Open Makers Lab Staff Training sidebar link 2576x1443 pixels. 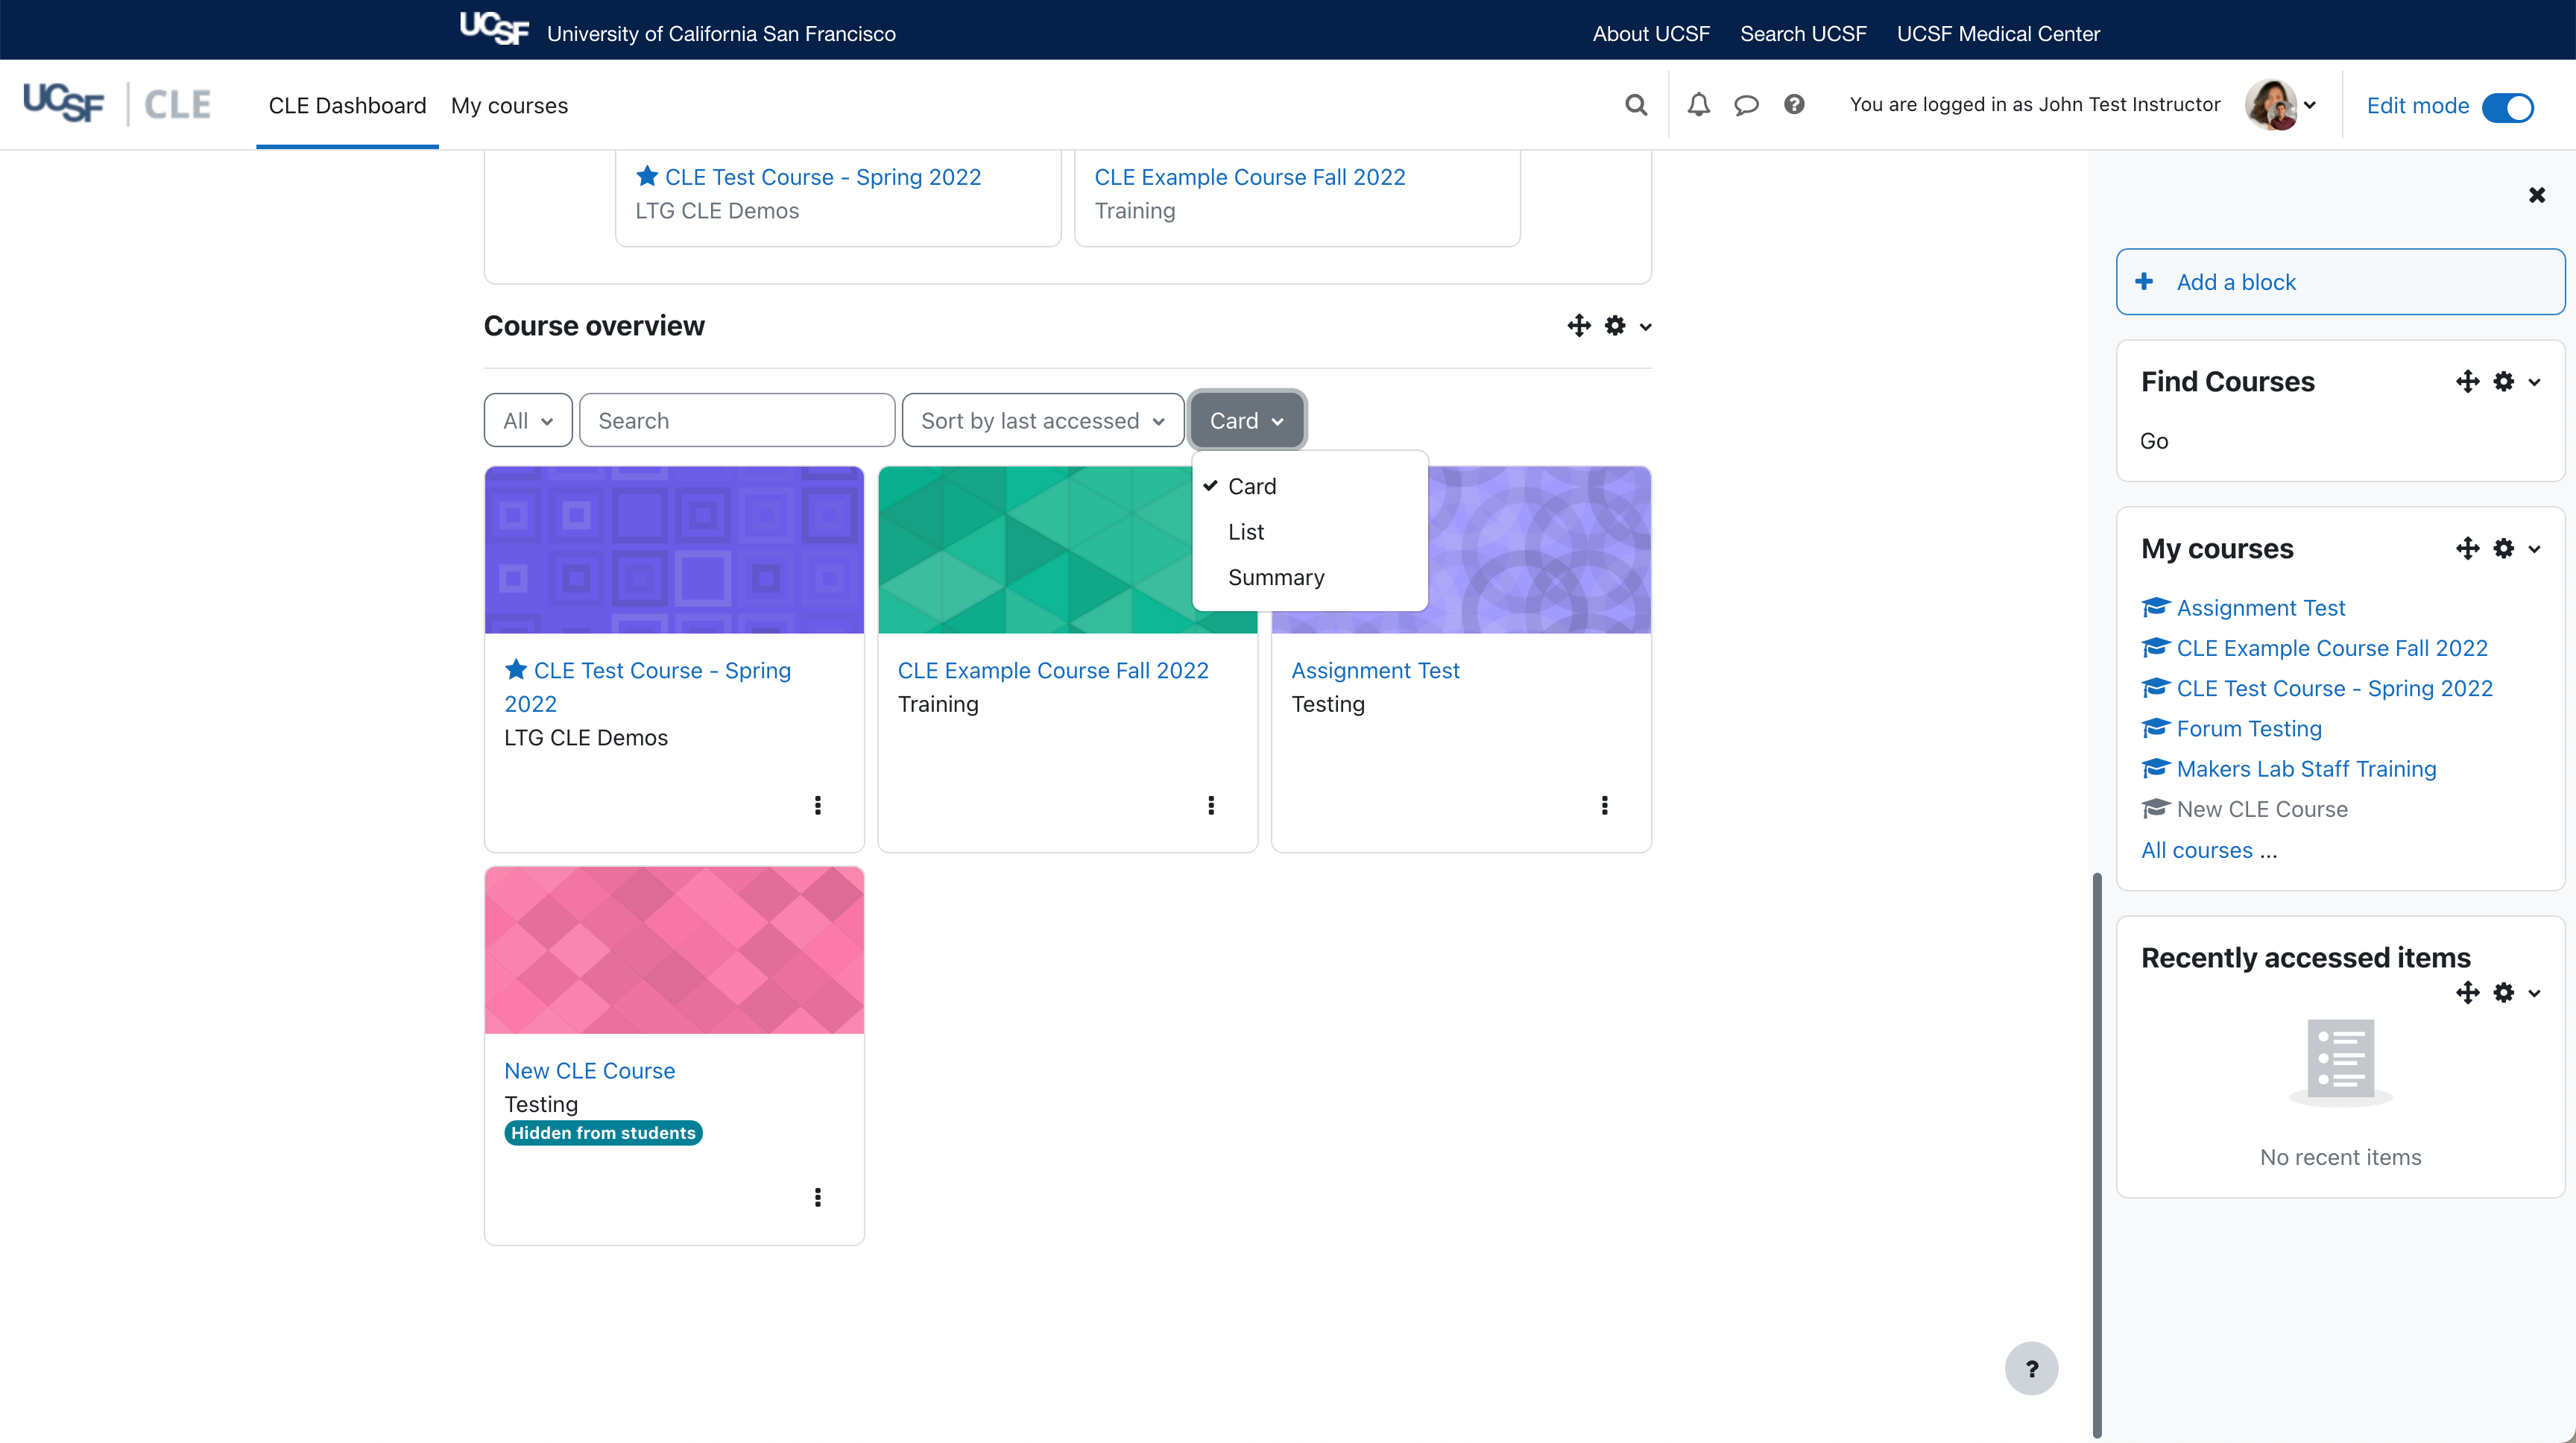pos(2306,769)
